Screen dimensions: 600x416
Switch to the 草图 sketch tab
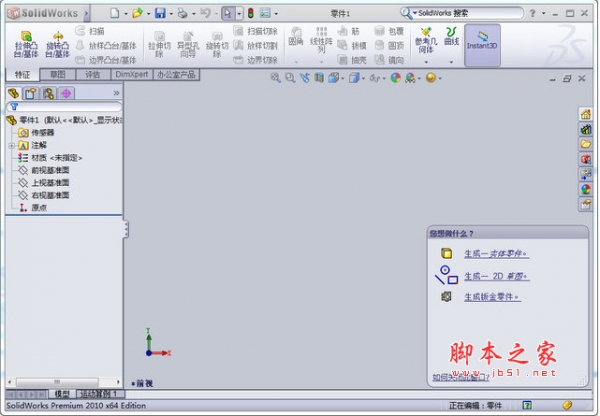[59, 75]
